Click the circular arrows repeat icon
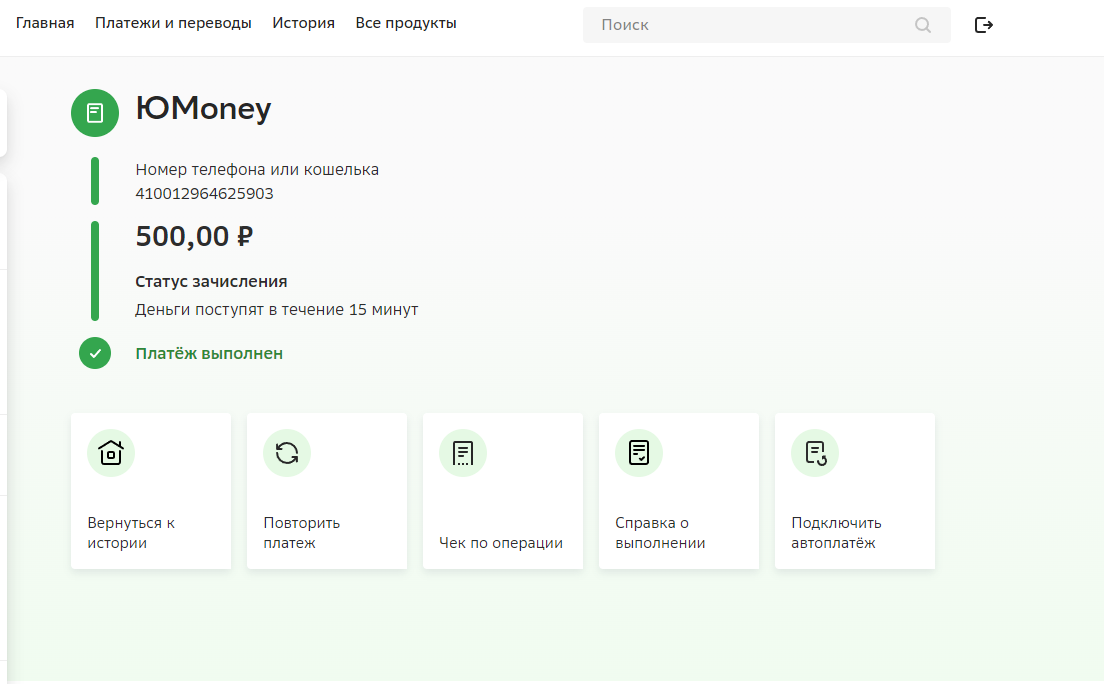This screenshot has width=1104, height=684. point(287,453)
